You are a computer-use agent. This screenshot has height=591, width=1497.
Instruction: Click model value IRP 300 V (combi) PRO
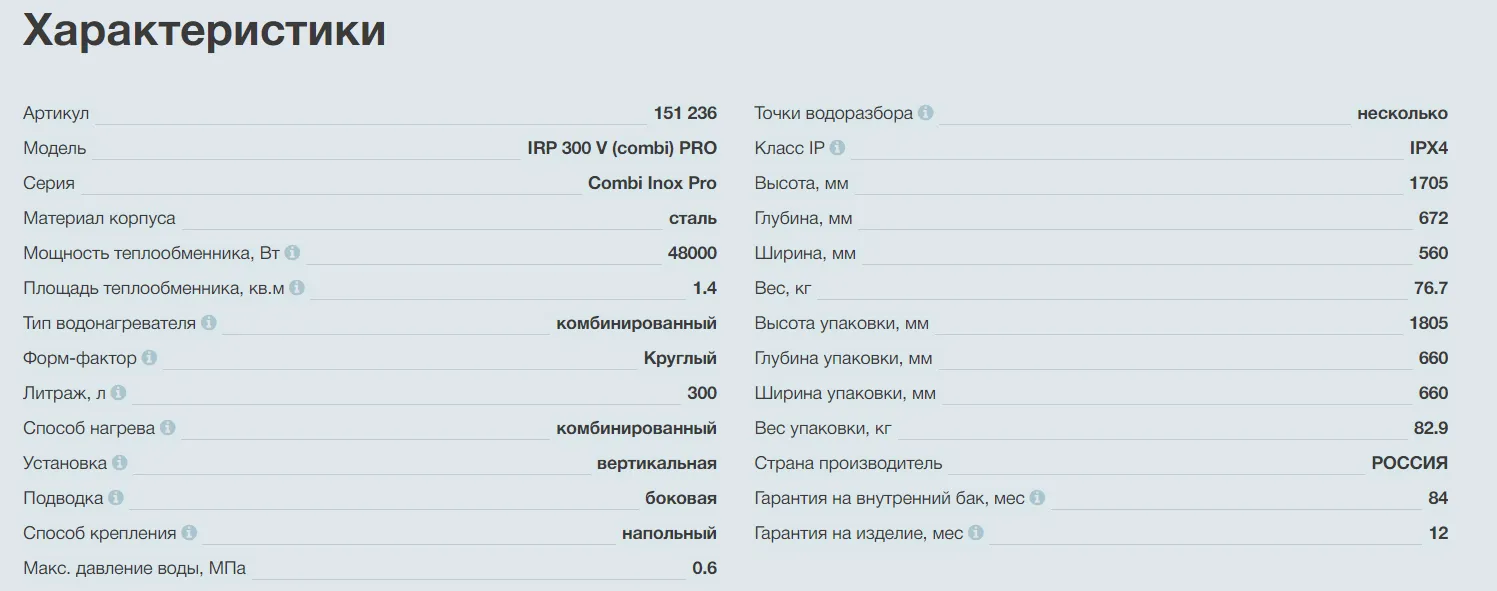coord(622,149)
